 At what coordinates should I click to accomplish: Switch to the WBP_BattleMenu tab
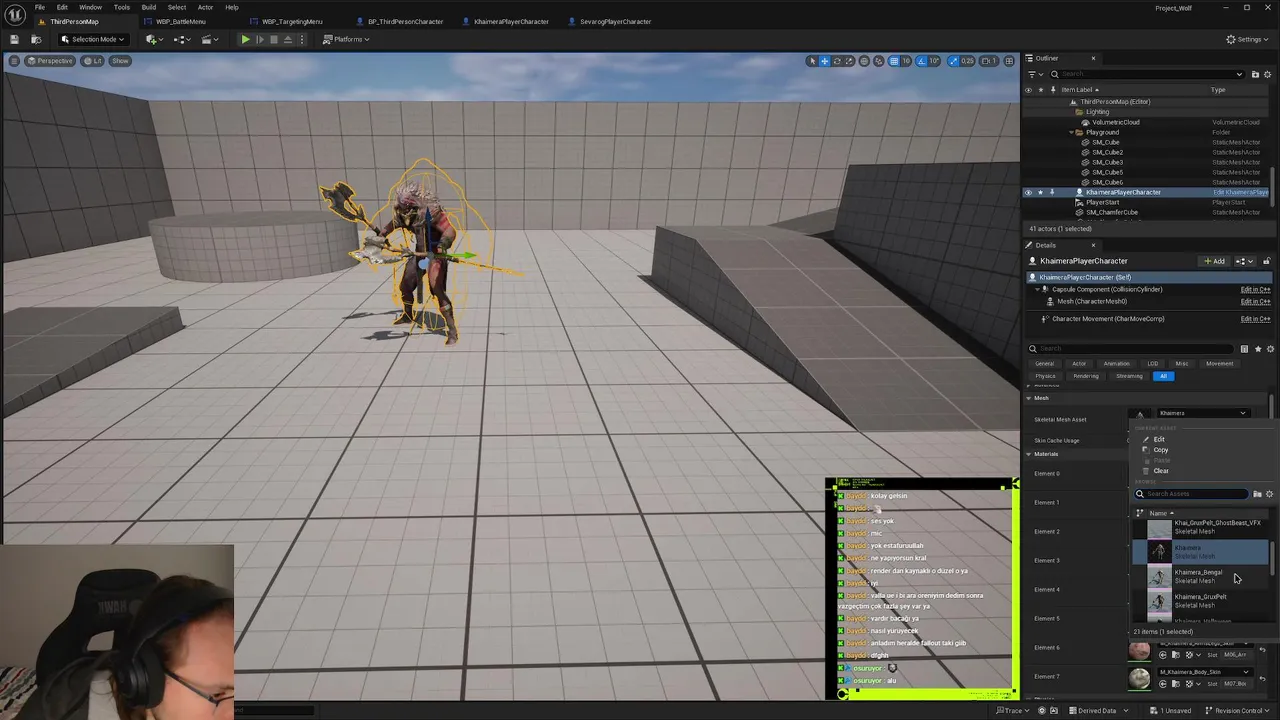[x=181, y=21]
